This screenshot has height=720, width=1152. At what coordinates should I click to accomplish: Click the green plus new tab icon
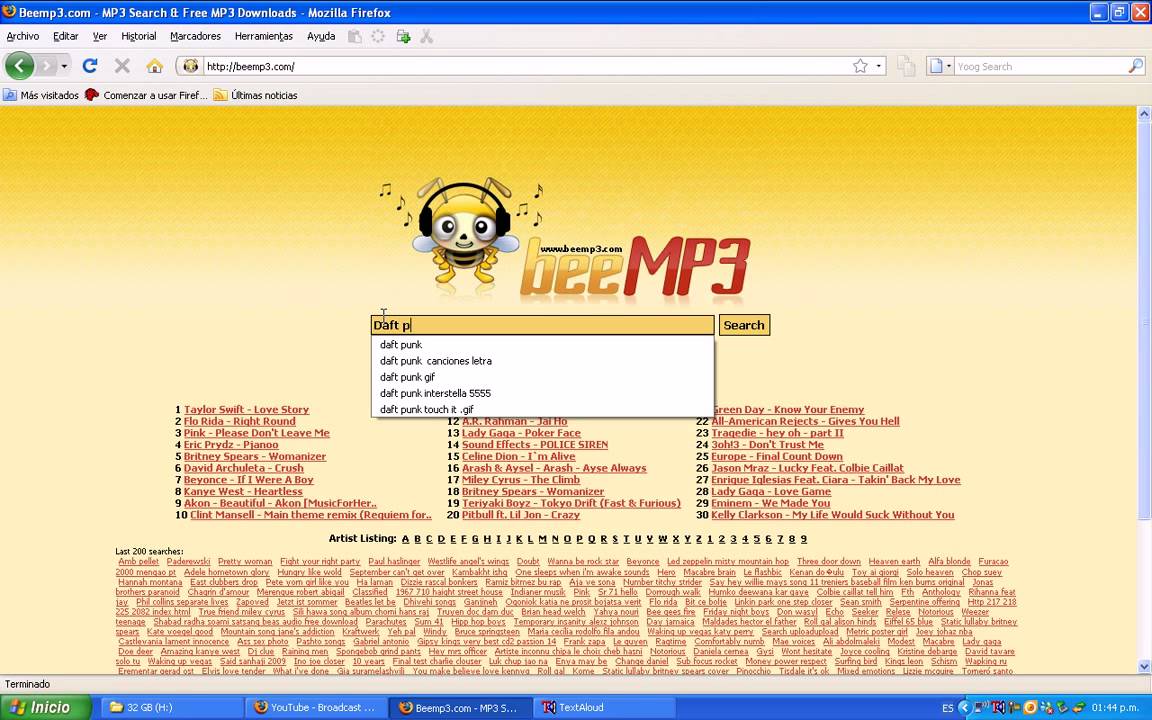coord(403,36)
